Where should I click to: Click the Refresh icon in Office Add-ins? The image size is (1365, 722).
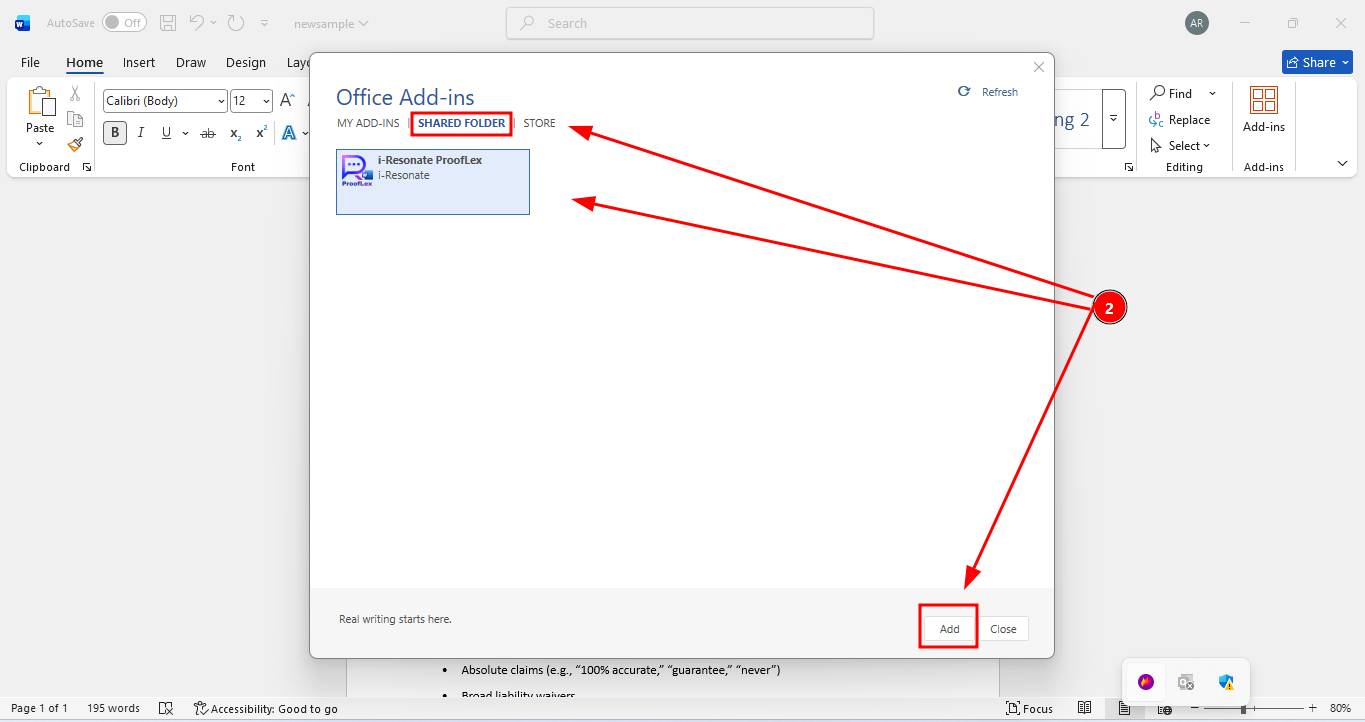point(964,91)
